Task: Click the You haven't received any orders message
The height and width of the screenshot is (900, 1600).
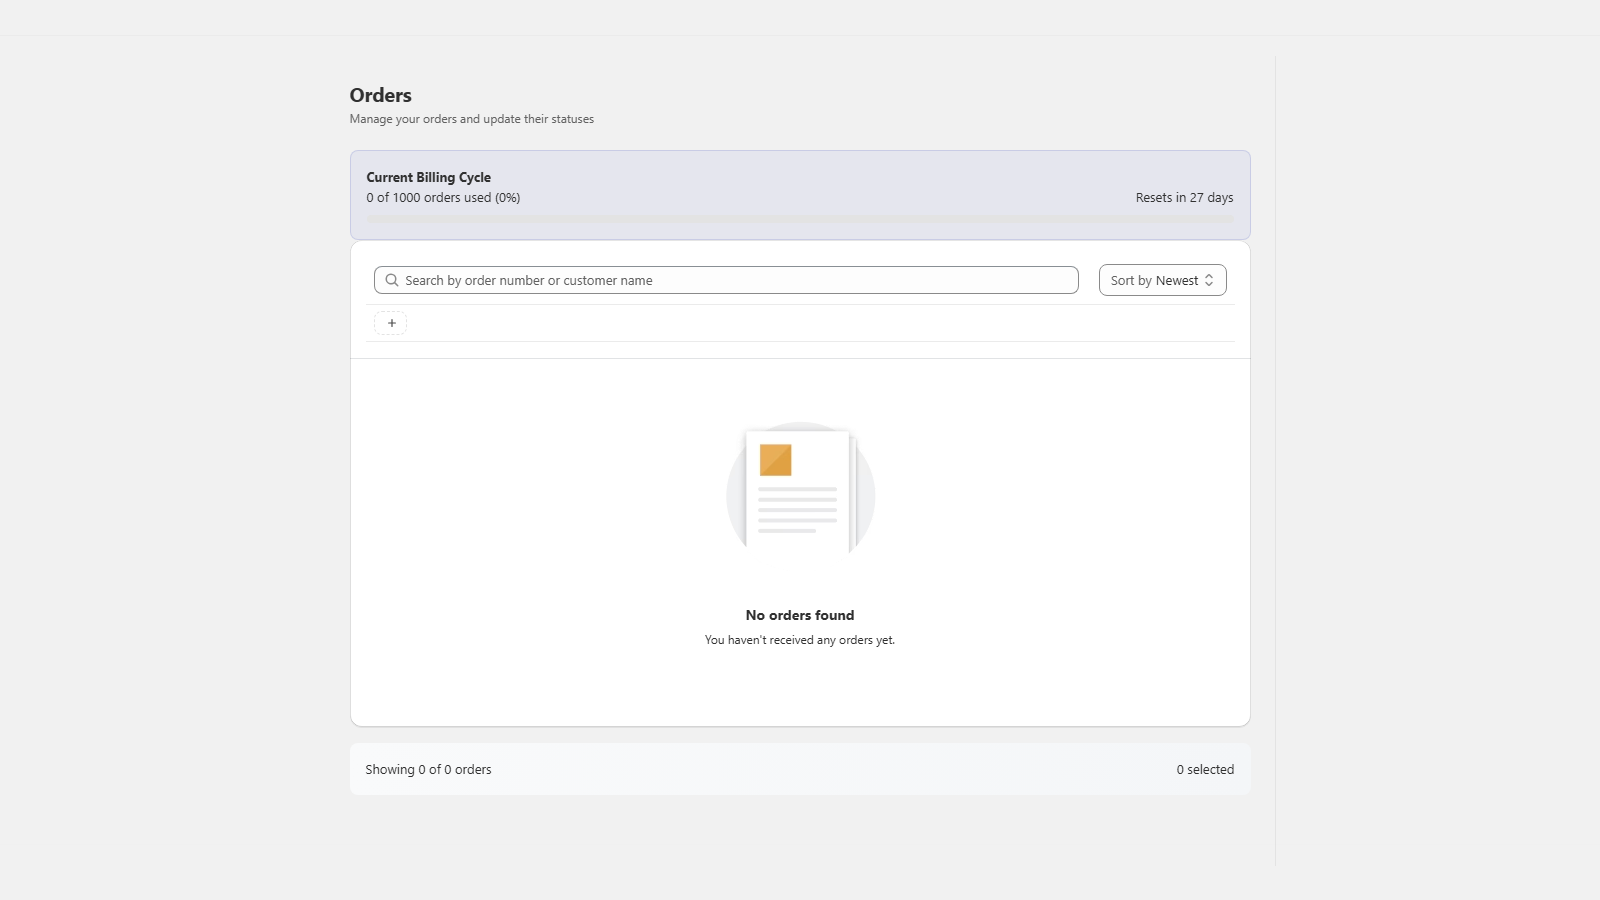Action: [x=799, y=639]
